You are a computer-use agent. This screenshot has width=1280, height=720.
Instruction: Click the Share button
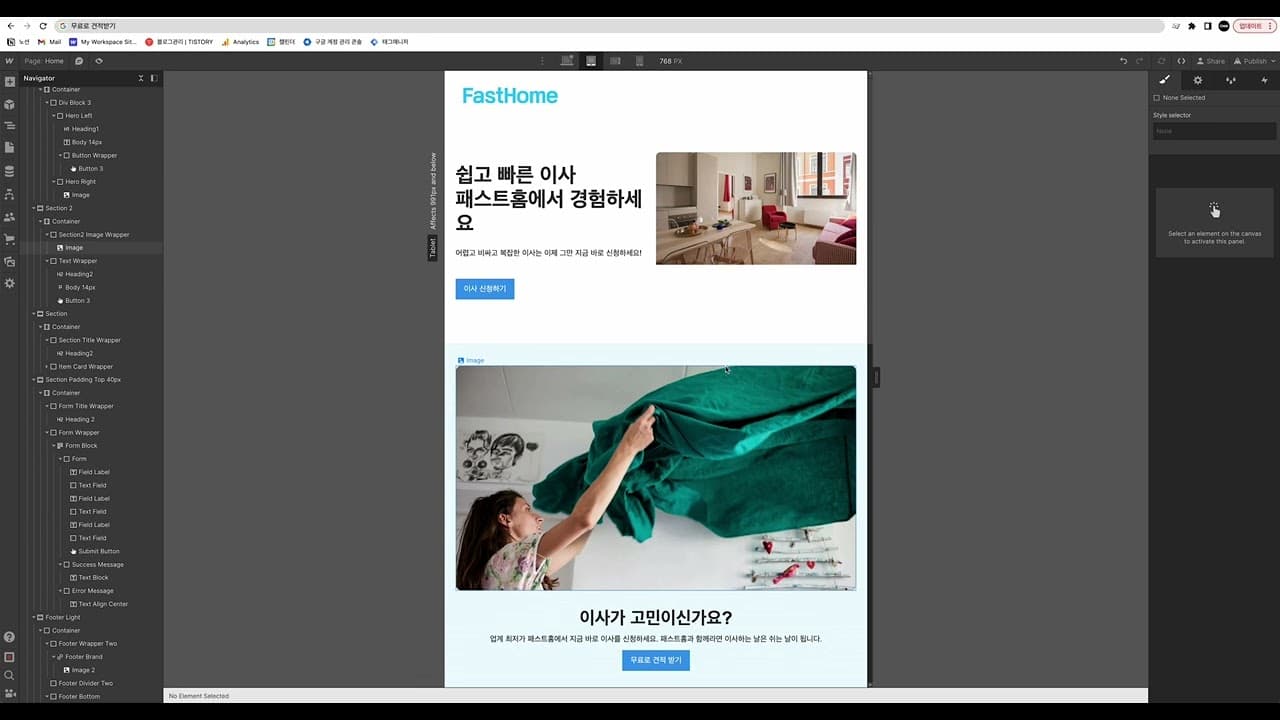point(1211,61)
